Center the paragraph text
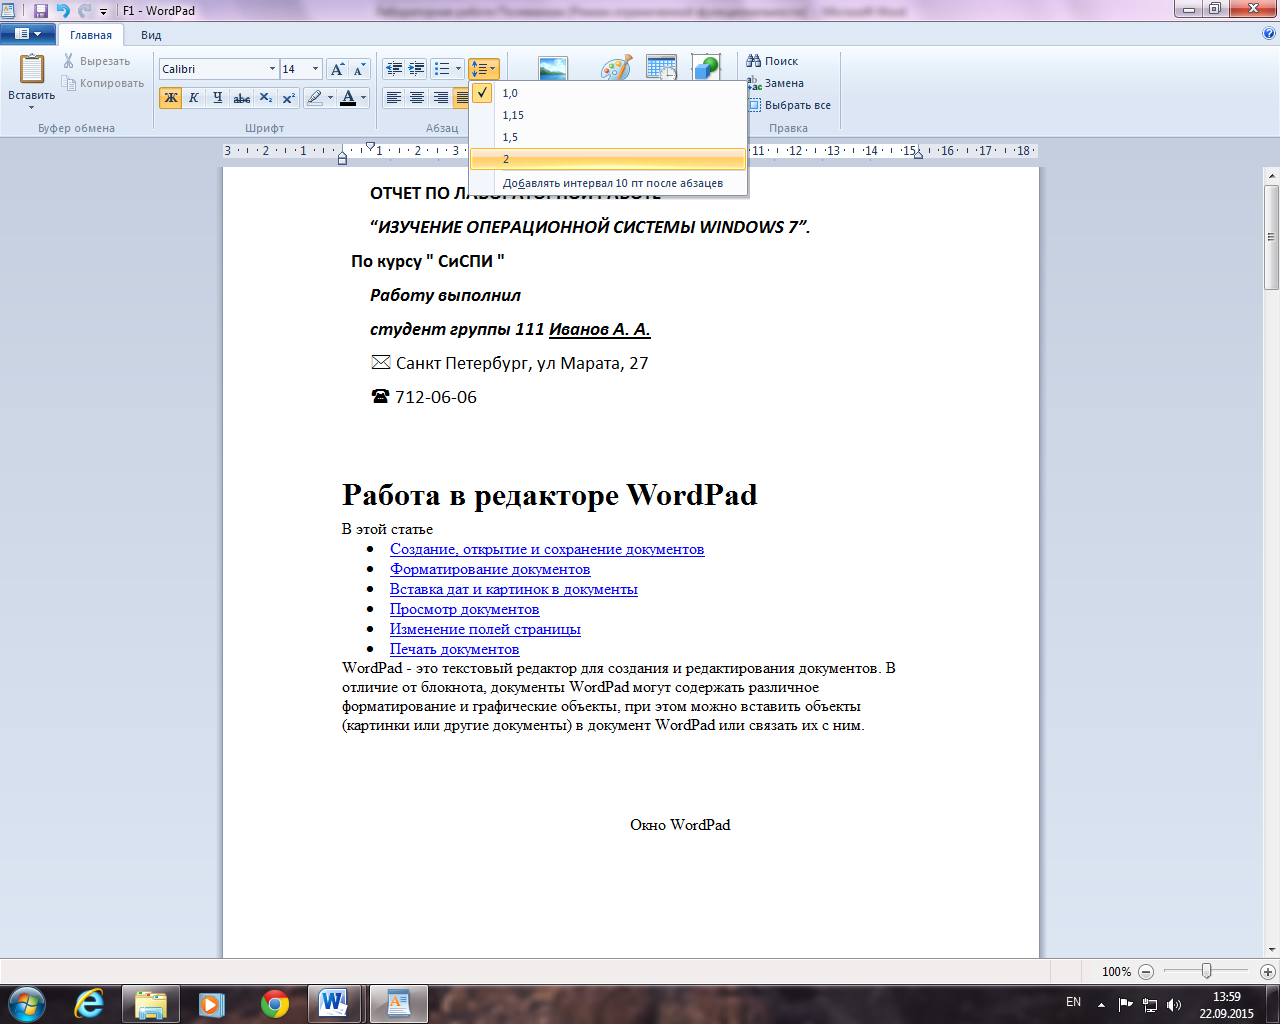The height and width of the screenshot is (1024, 1280). click(x=416, y=98)
